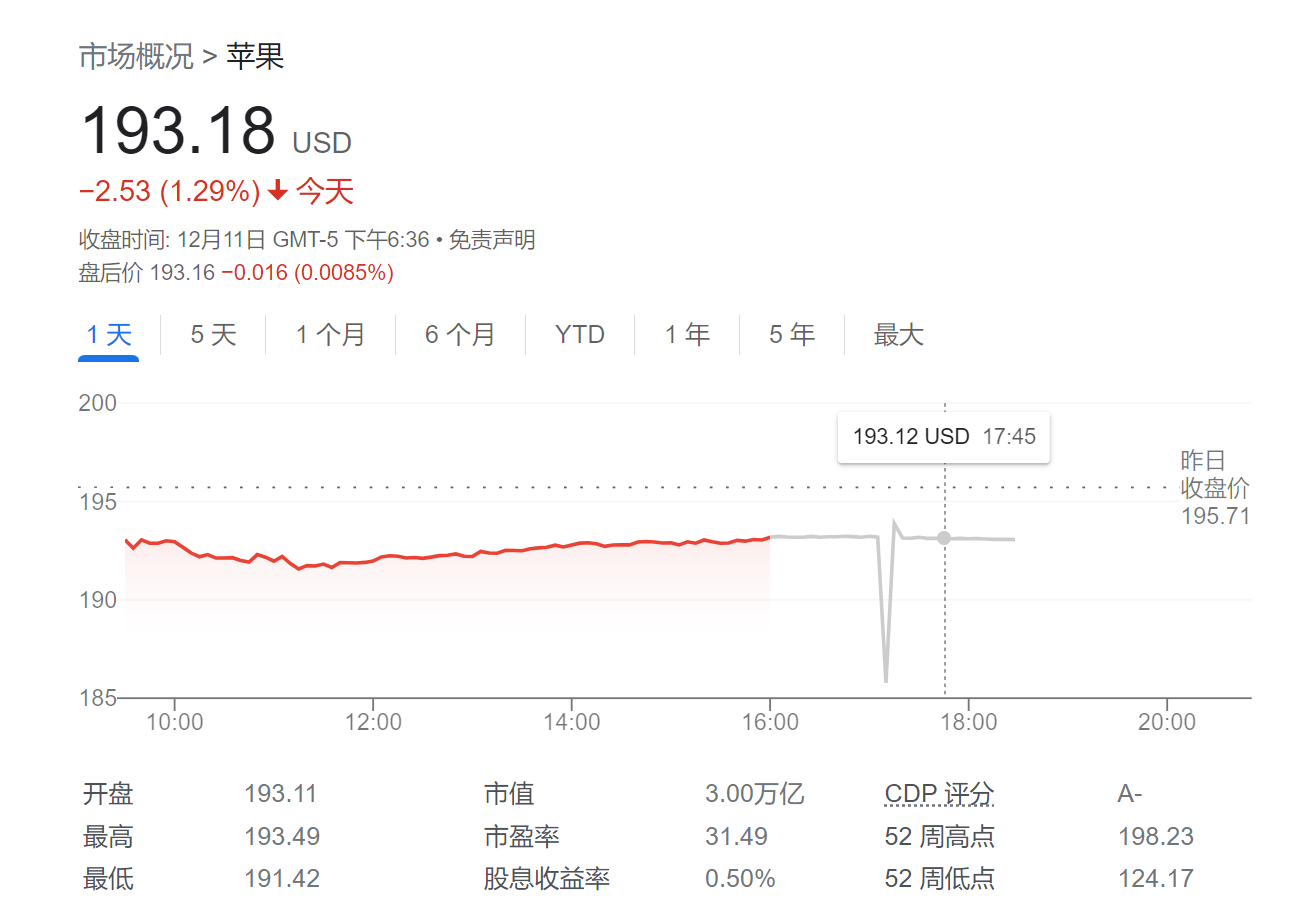This screenshot has height=909, width=1301.
Task: Select the 1 个月 chart period
Action: coord(330,335)
